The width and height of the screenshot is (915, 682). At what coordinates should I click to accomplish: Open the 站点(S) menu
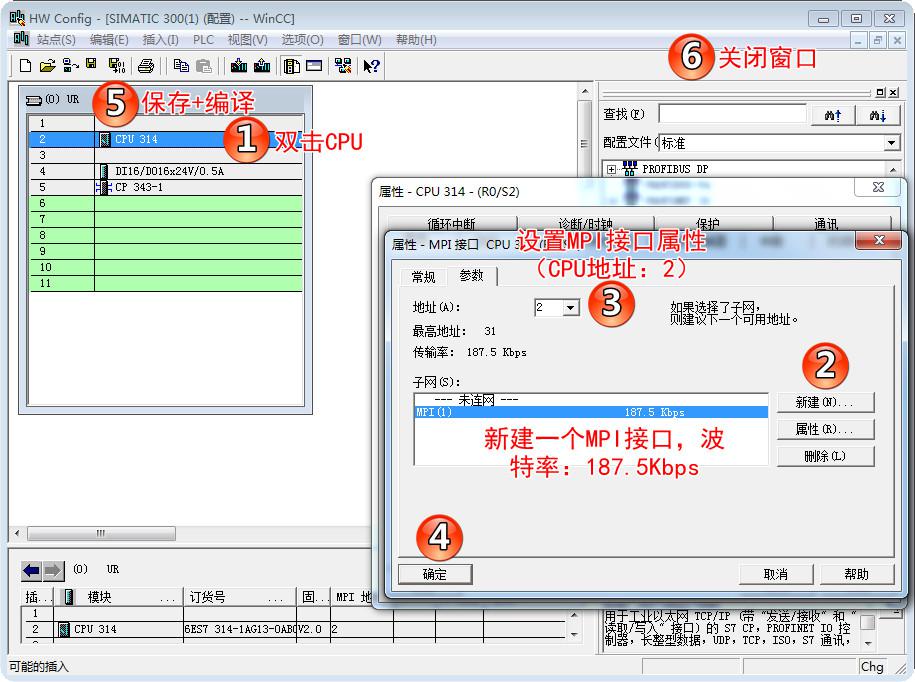click(x=56, y=40)
